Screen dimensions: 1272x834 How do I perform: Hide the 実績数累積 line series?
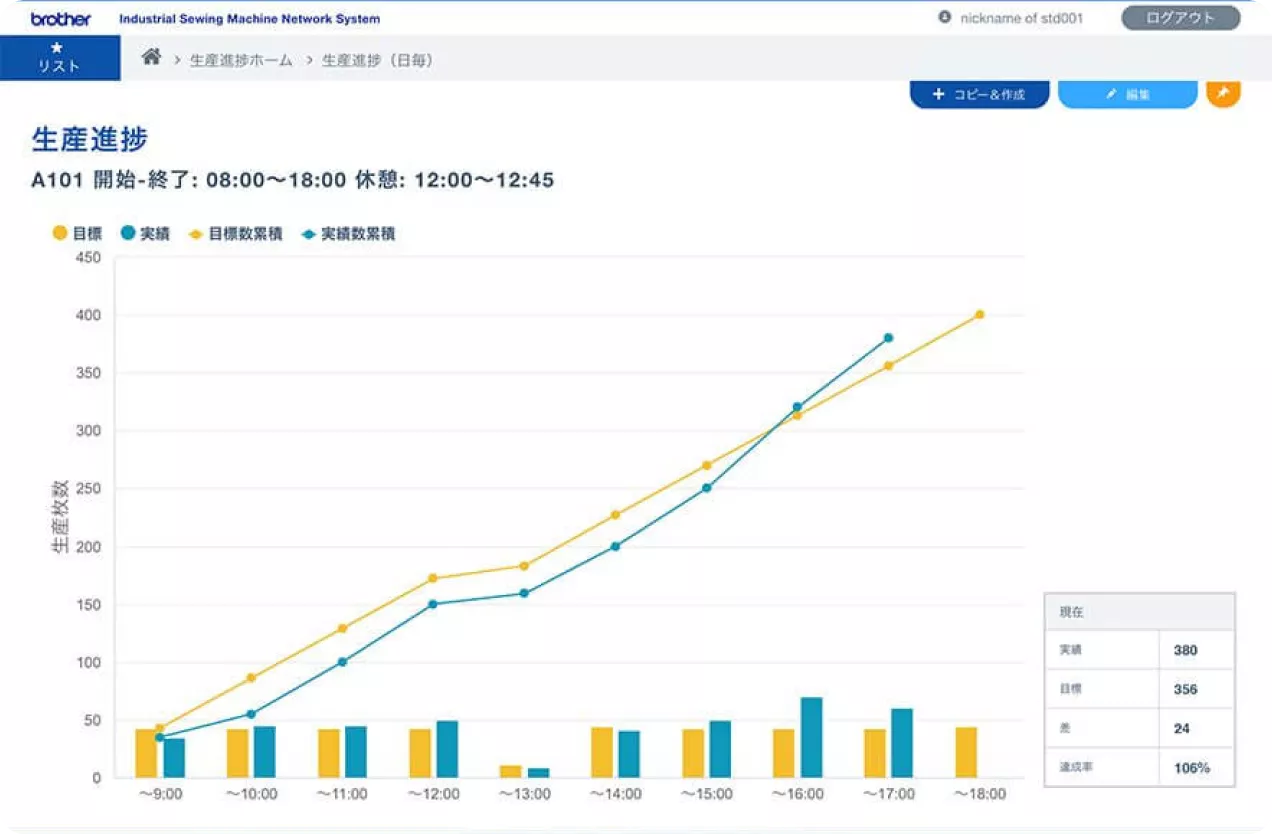coord(348,234)
